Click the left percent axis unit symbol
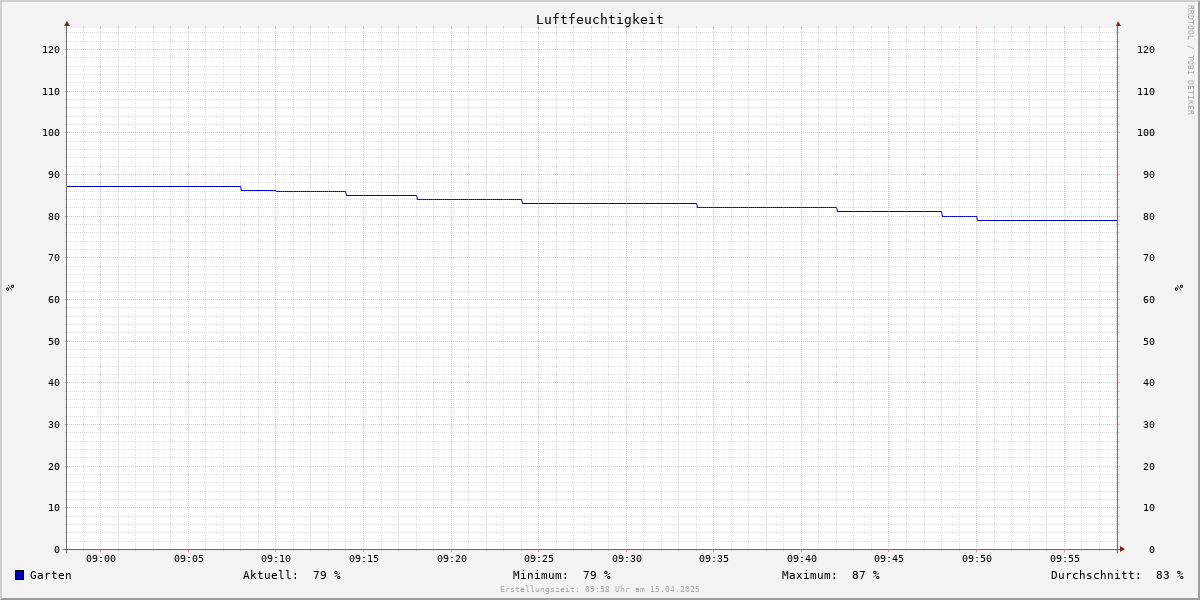This screenshot has height=600, width=1200. [x=10, y=287]
